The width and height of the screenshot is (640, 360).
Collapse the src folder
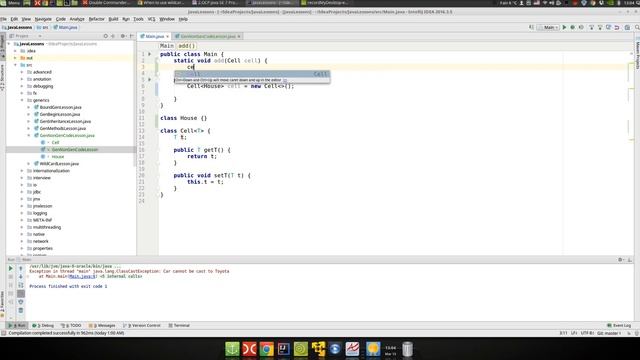16,65
